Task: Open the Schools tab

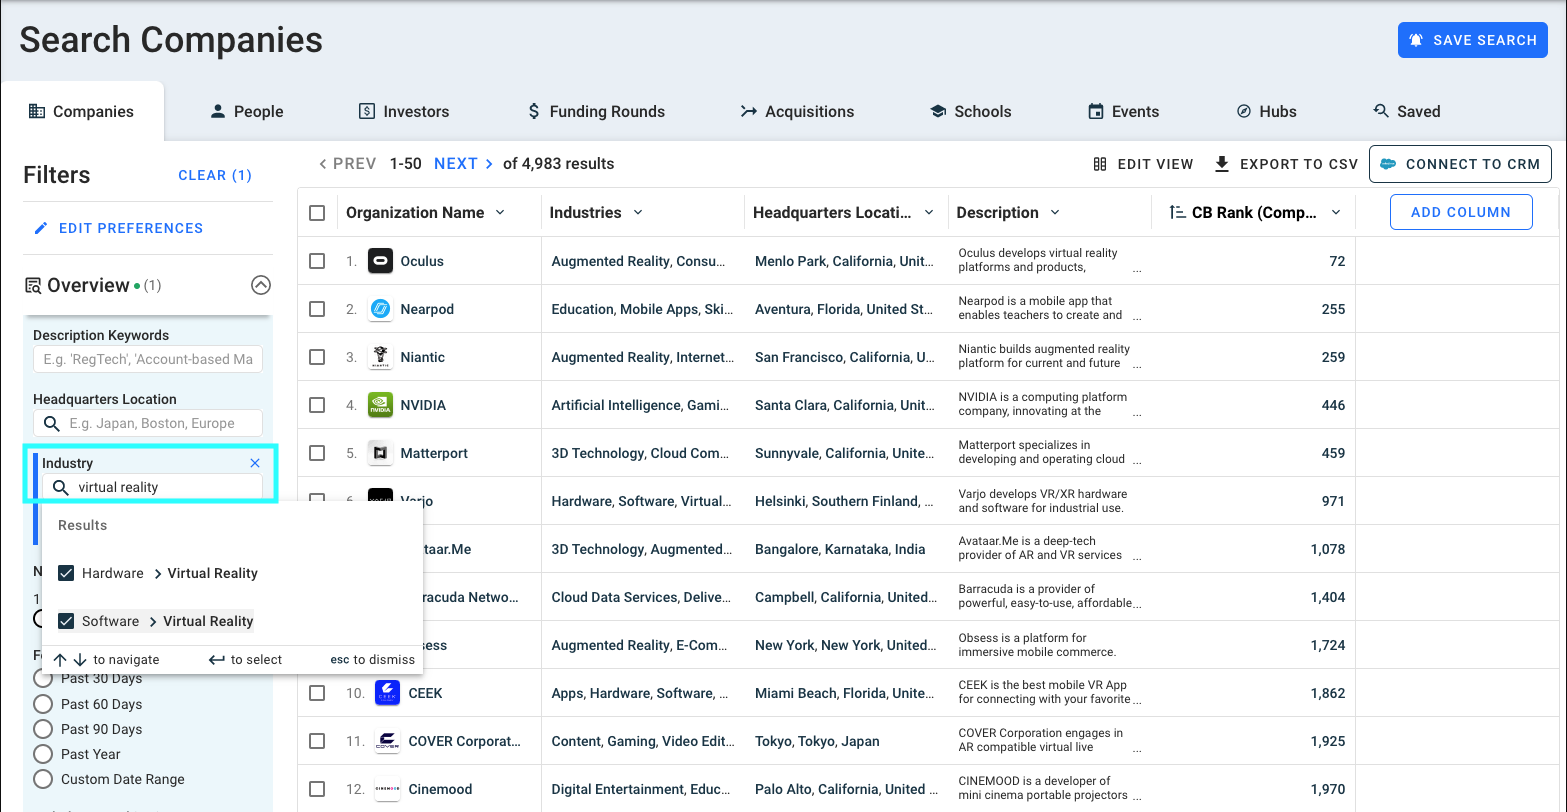Action: [x=971, y=111]
